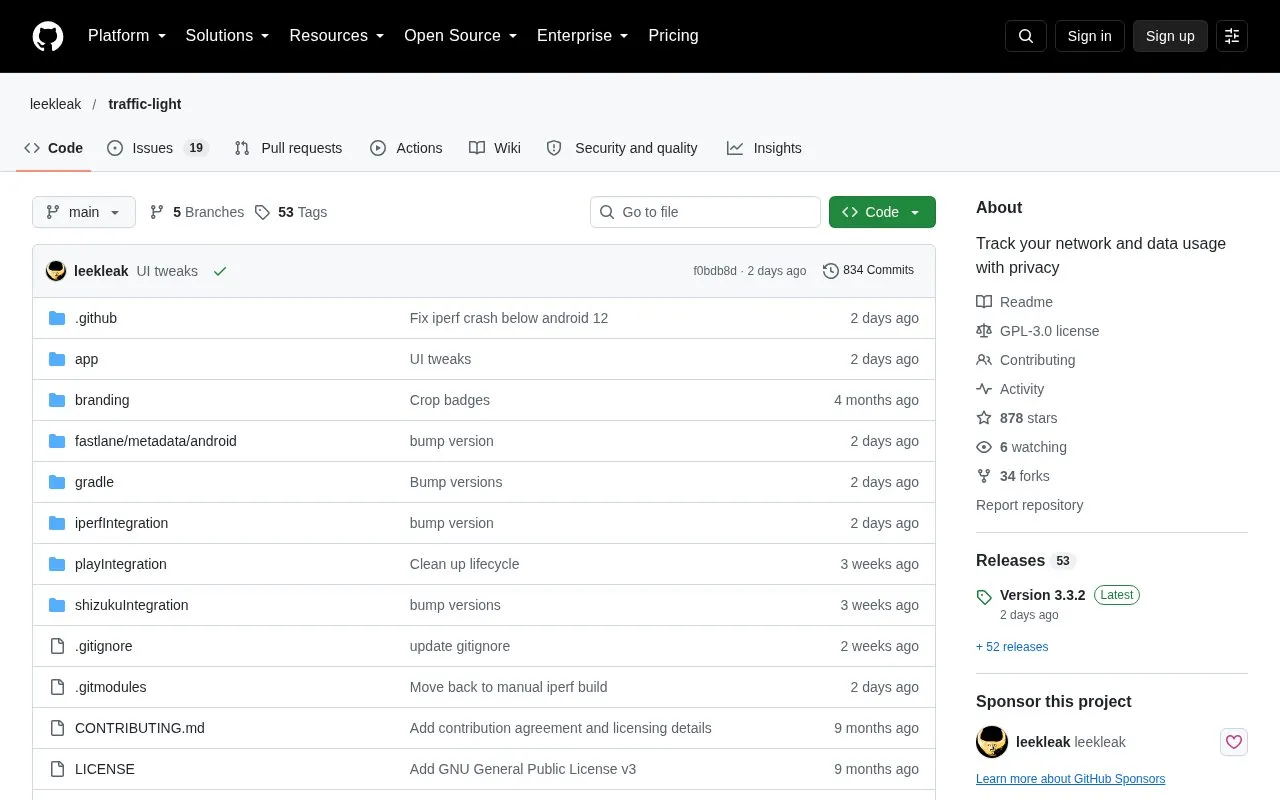Viewport: 1280px width, 800px height.
Task: Click the .github folder icon
Action: (x=57, y=318)
